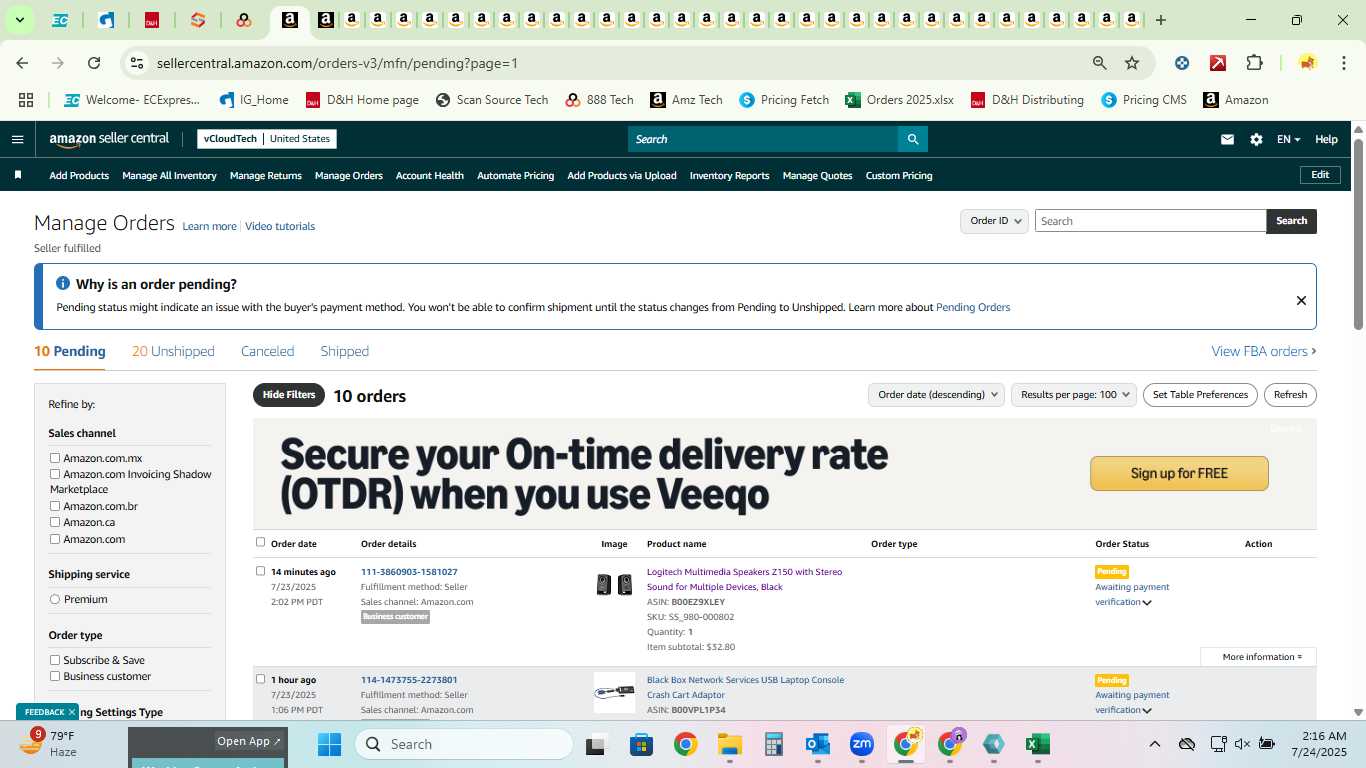Click in the order search input field
Viewport: 1366px width, 768px height.
point(1150,221)
